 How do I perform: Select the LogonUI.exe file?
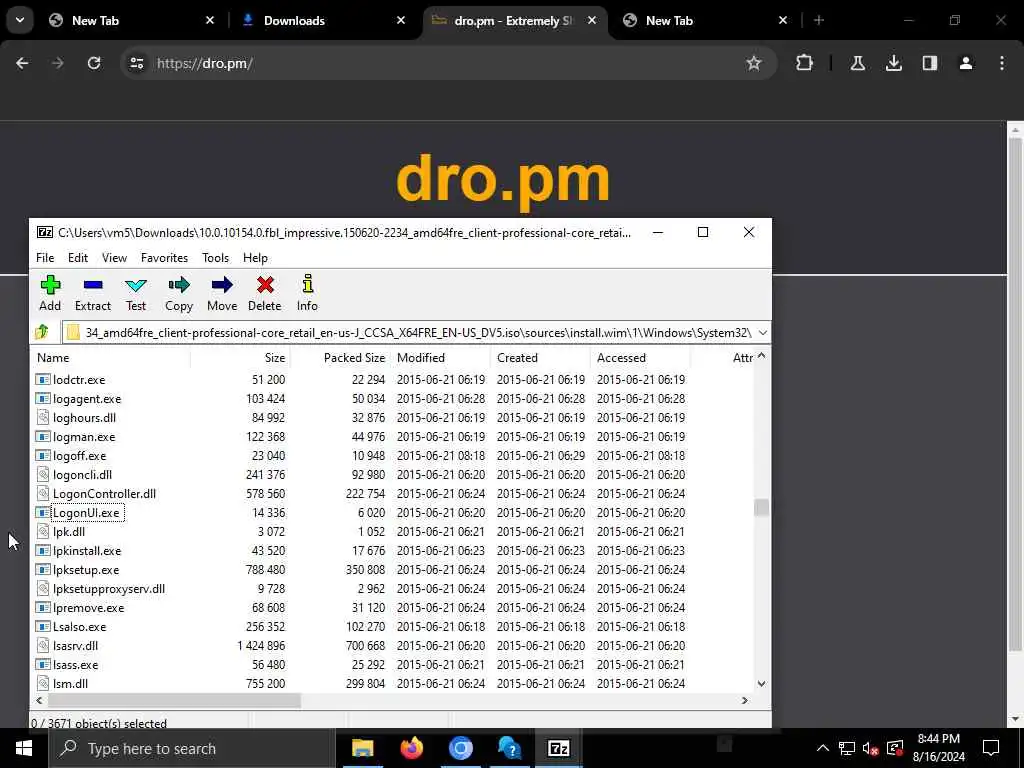[87, 513]
